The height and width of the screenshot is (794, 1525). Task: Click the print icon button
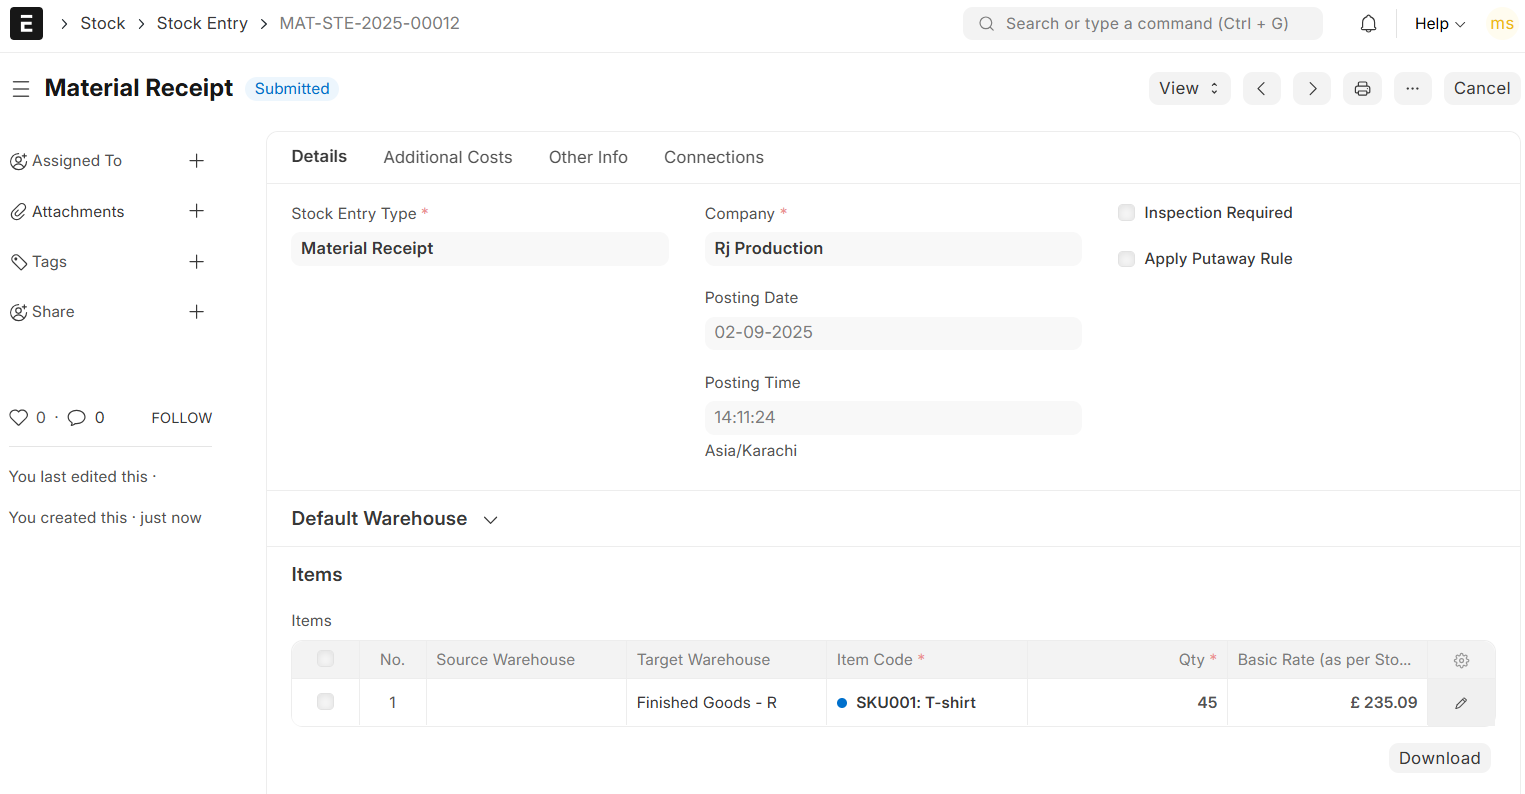(x=1362, y=89)
